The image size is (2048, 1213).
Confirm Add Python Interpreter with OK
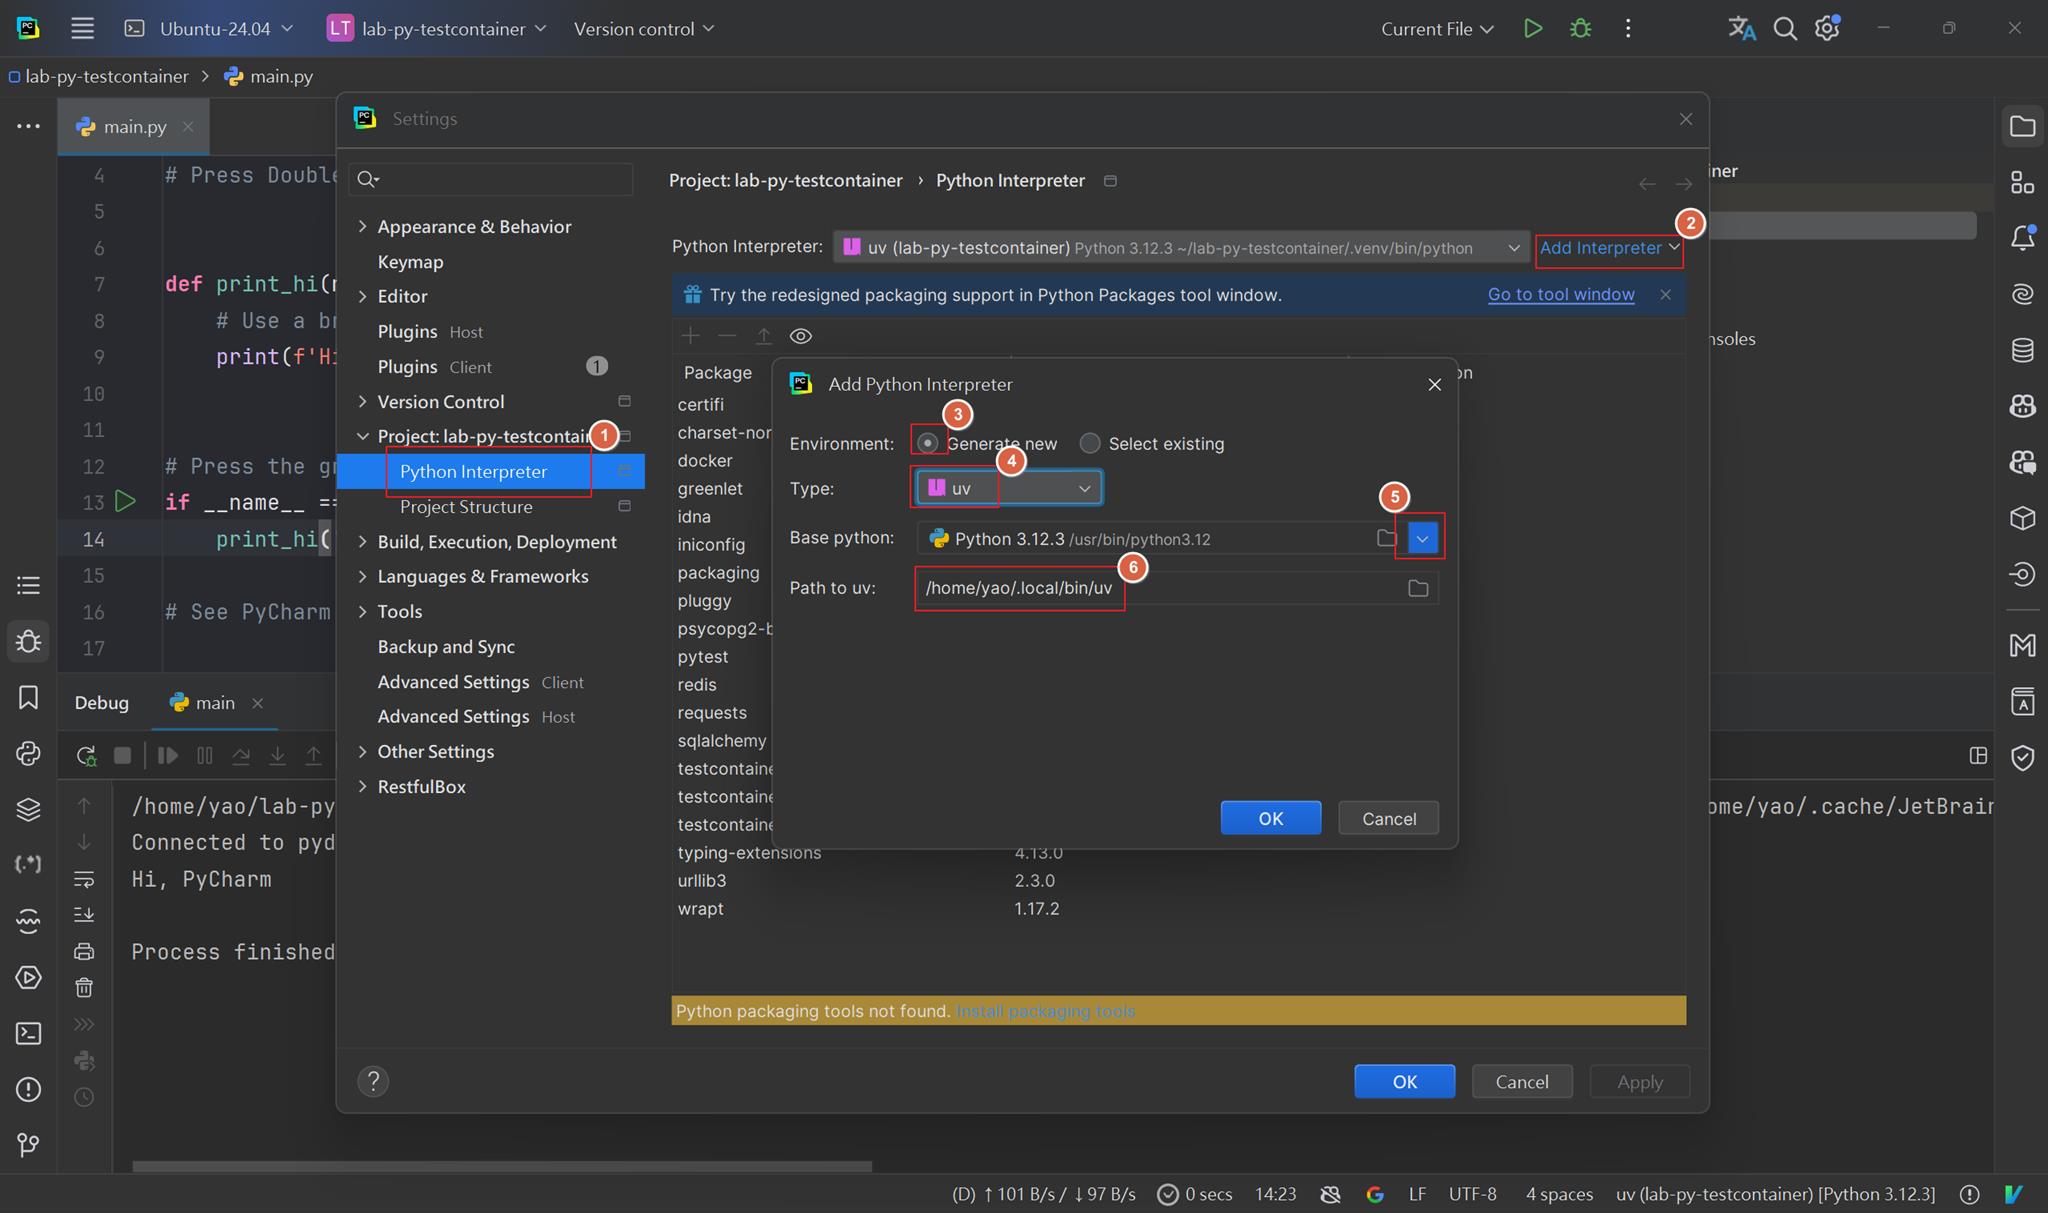(1270, 818)
